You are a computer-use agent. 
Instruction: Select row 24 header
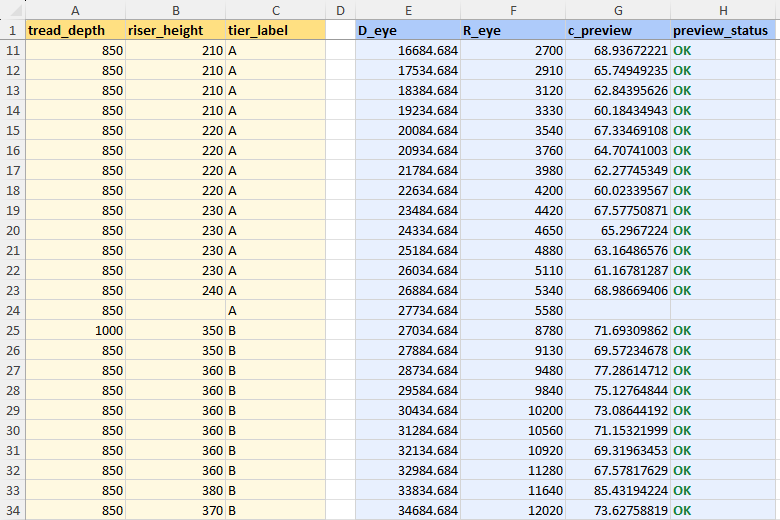tap(13, 311)
